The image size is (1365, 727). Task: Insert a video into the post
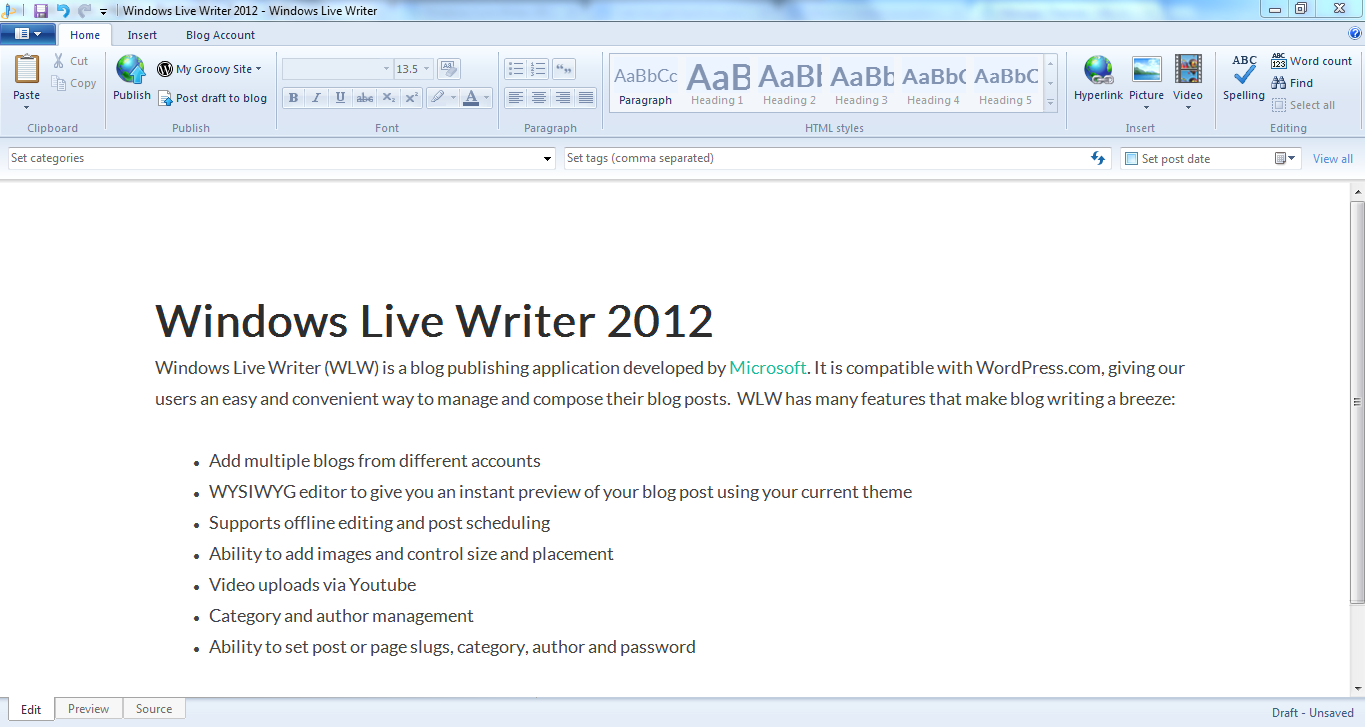pyautogui.click(x=1188, y=78)
